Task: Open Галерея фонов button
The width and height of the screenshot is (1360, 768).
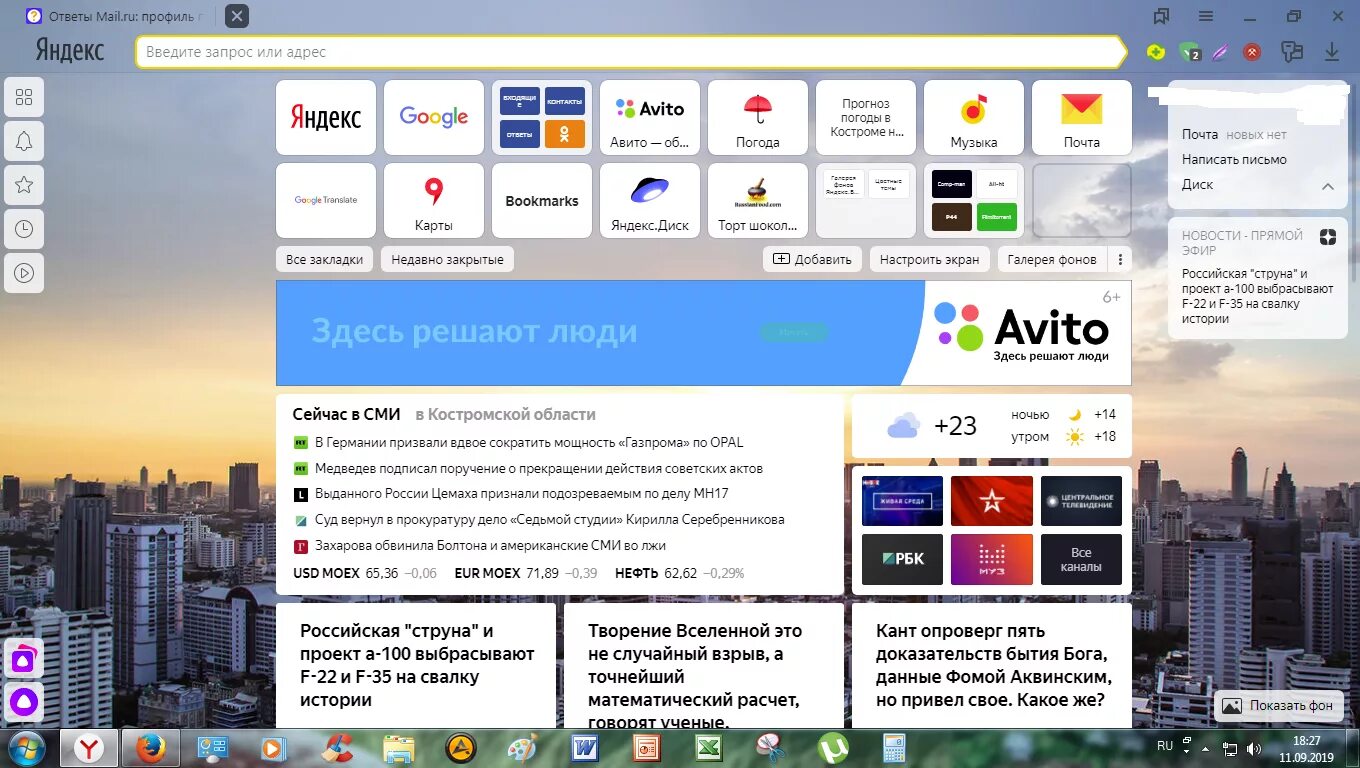Action: (x=1052, y=259)
